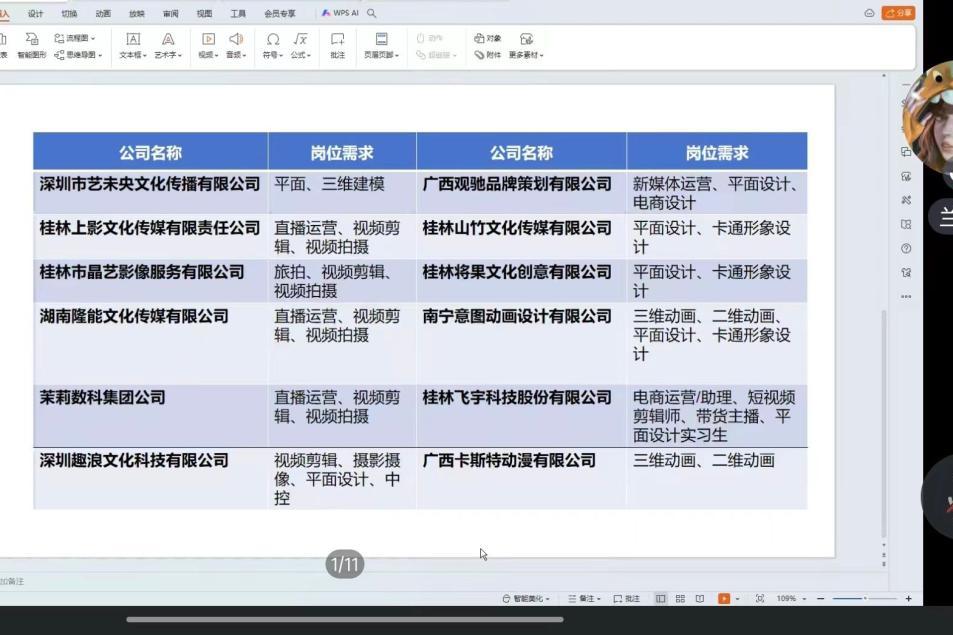Open the 109% zoom level dropdown
The height and width of the screenshot is (635, 953).
788,598
